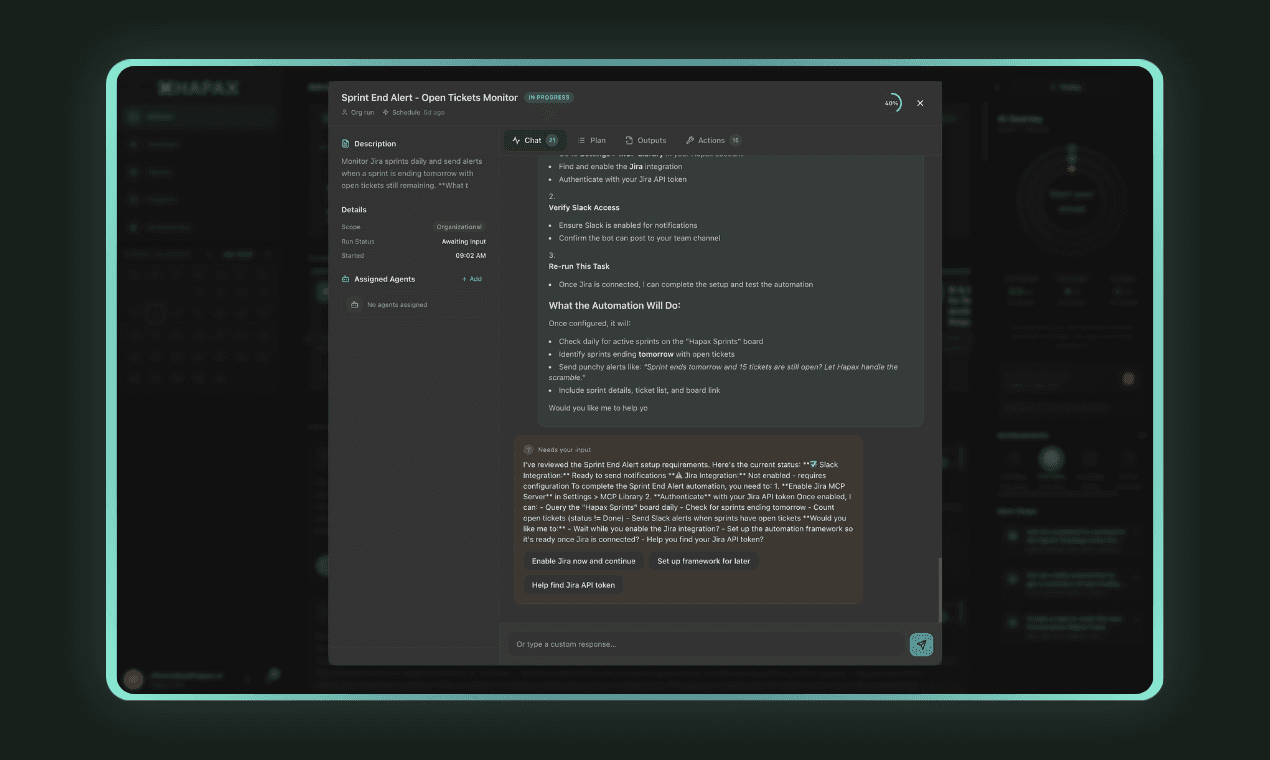Click the Assigned Agents robot icon
This screenshot has height=760, width=1270.
pos(346,279)
